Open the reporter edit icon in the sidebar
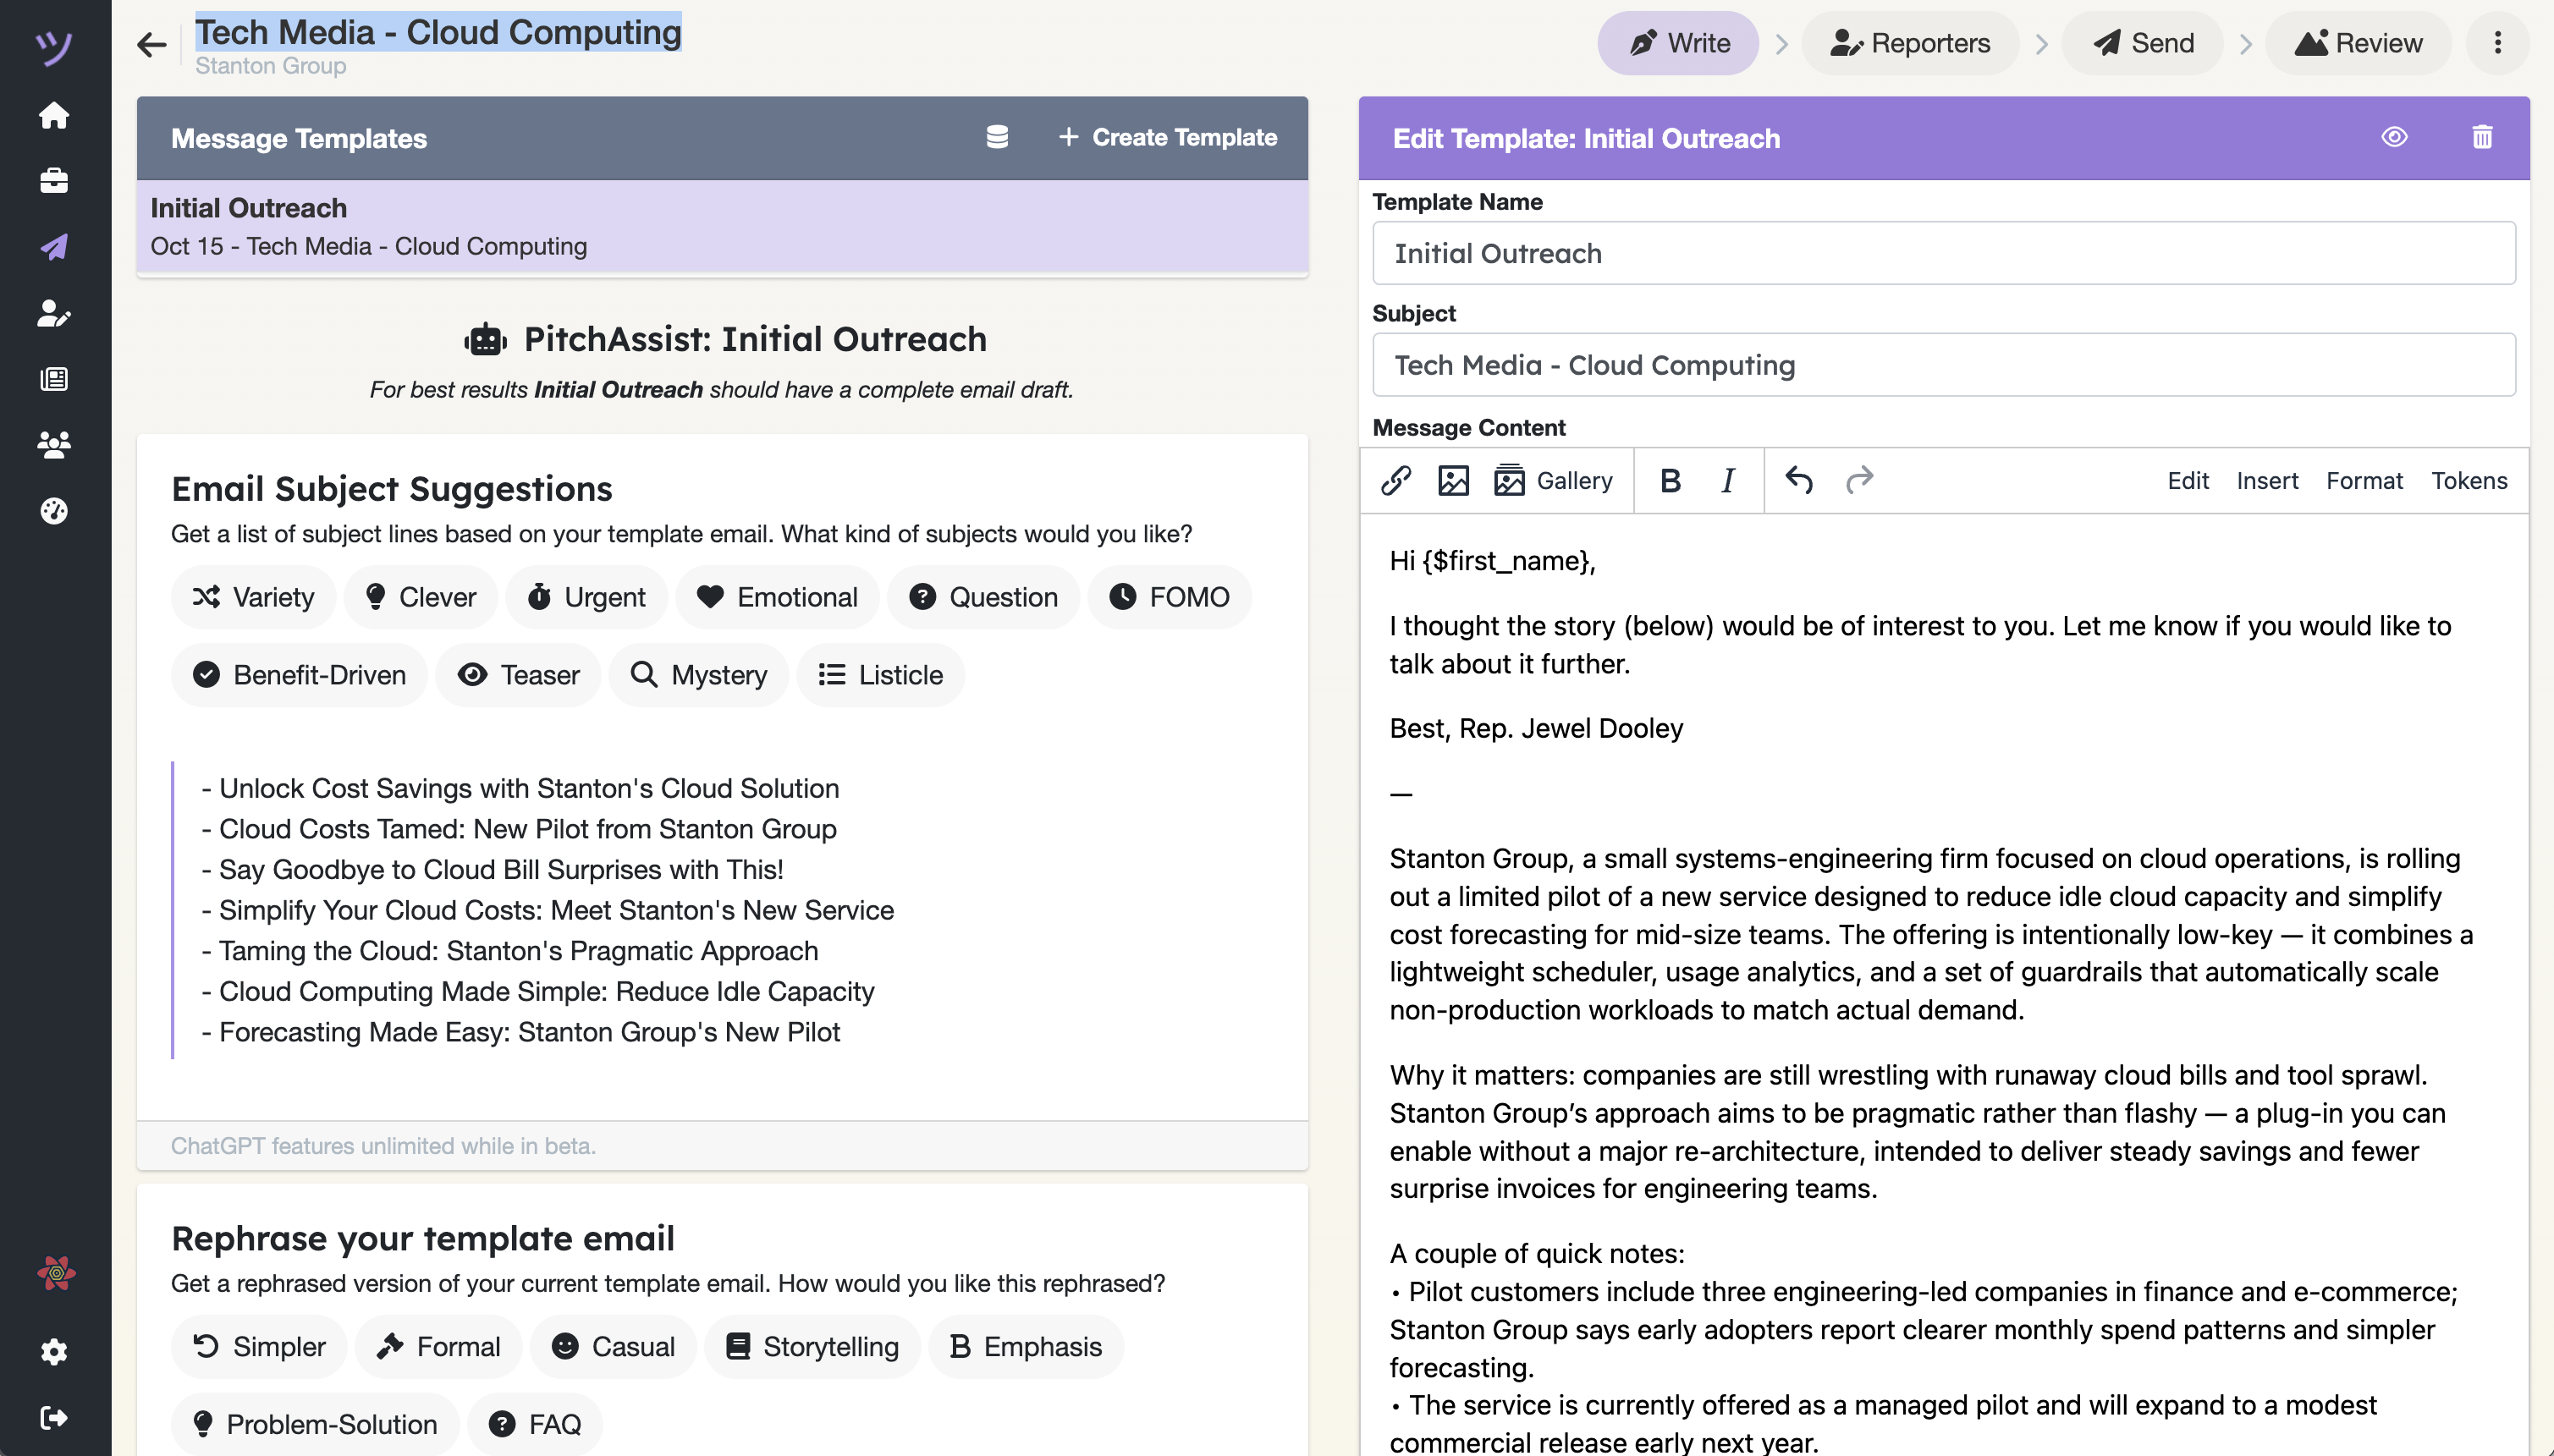The width and height of the screenshot is (2554, 1456). 54,313
